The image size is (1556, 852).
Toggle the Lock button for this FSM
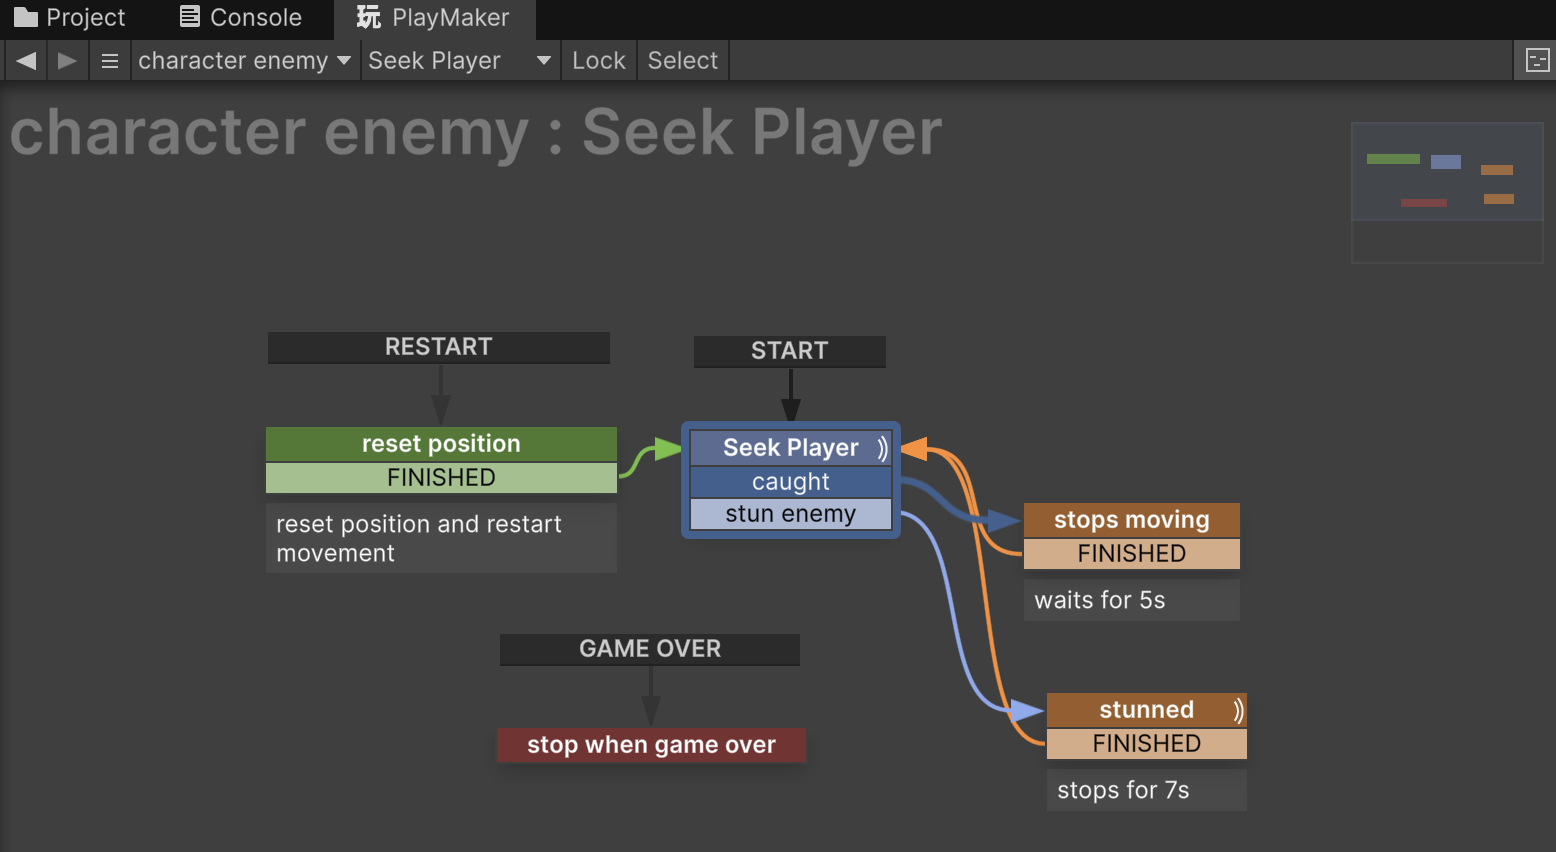598,60
